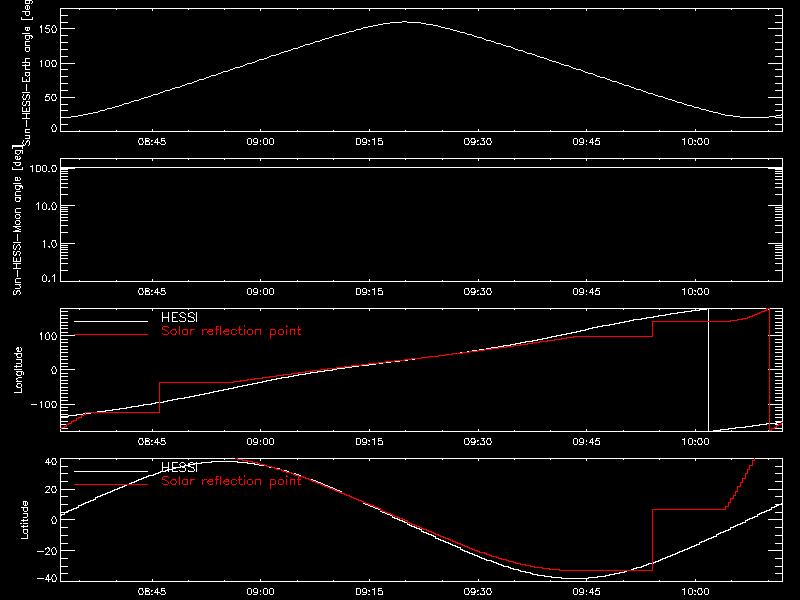Viewport: 800px width, 600px height.
Task: Click the 10.0 tick on Moon angle axis
Action: tap(46, 206)
